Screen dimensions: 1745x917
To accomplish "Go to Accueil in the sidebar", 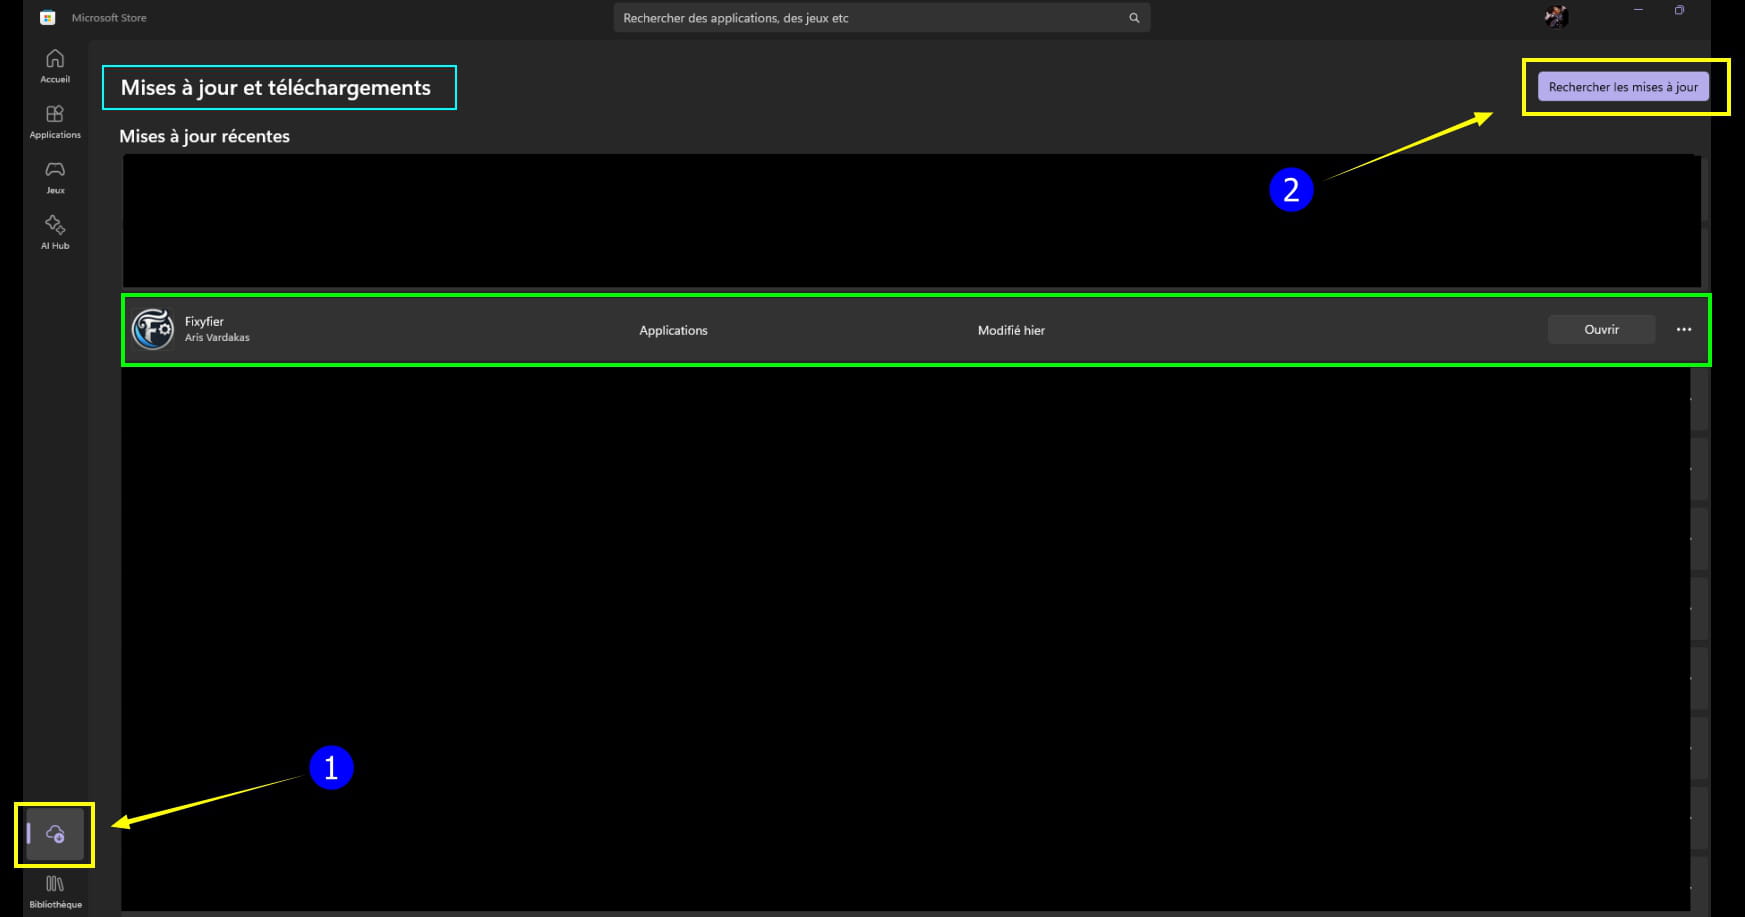I will [55, 65].
